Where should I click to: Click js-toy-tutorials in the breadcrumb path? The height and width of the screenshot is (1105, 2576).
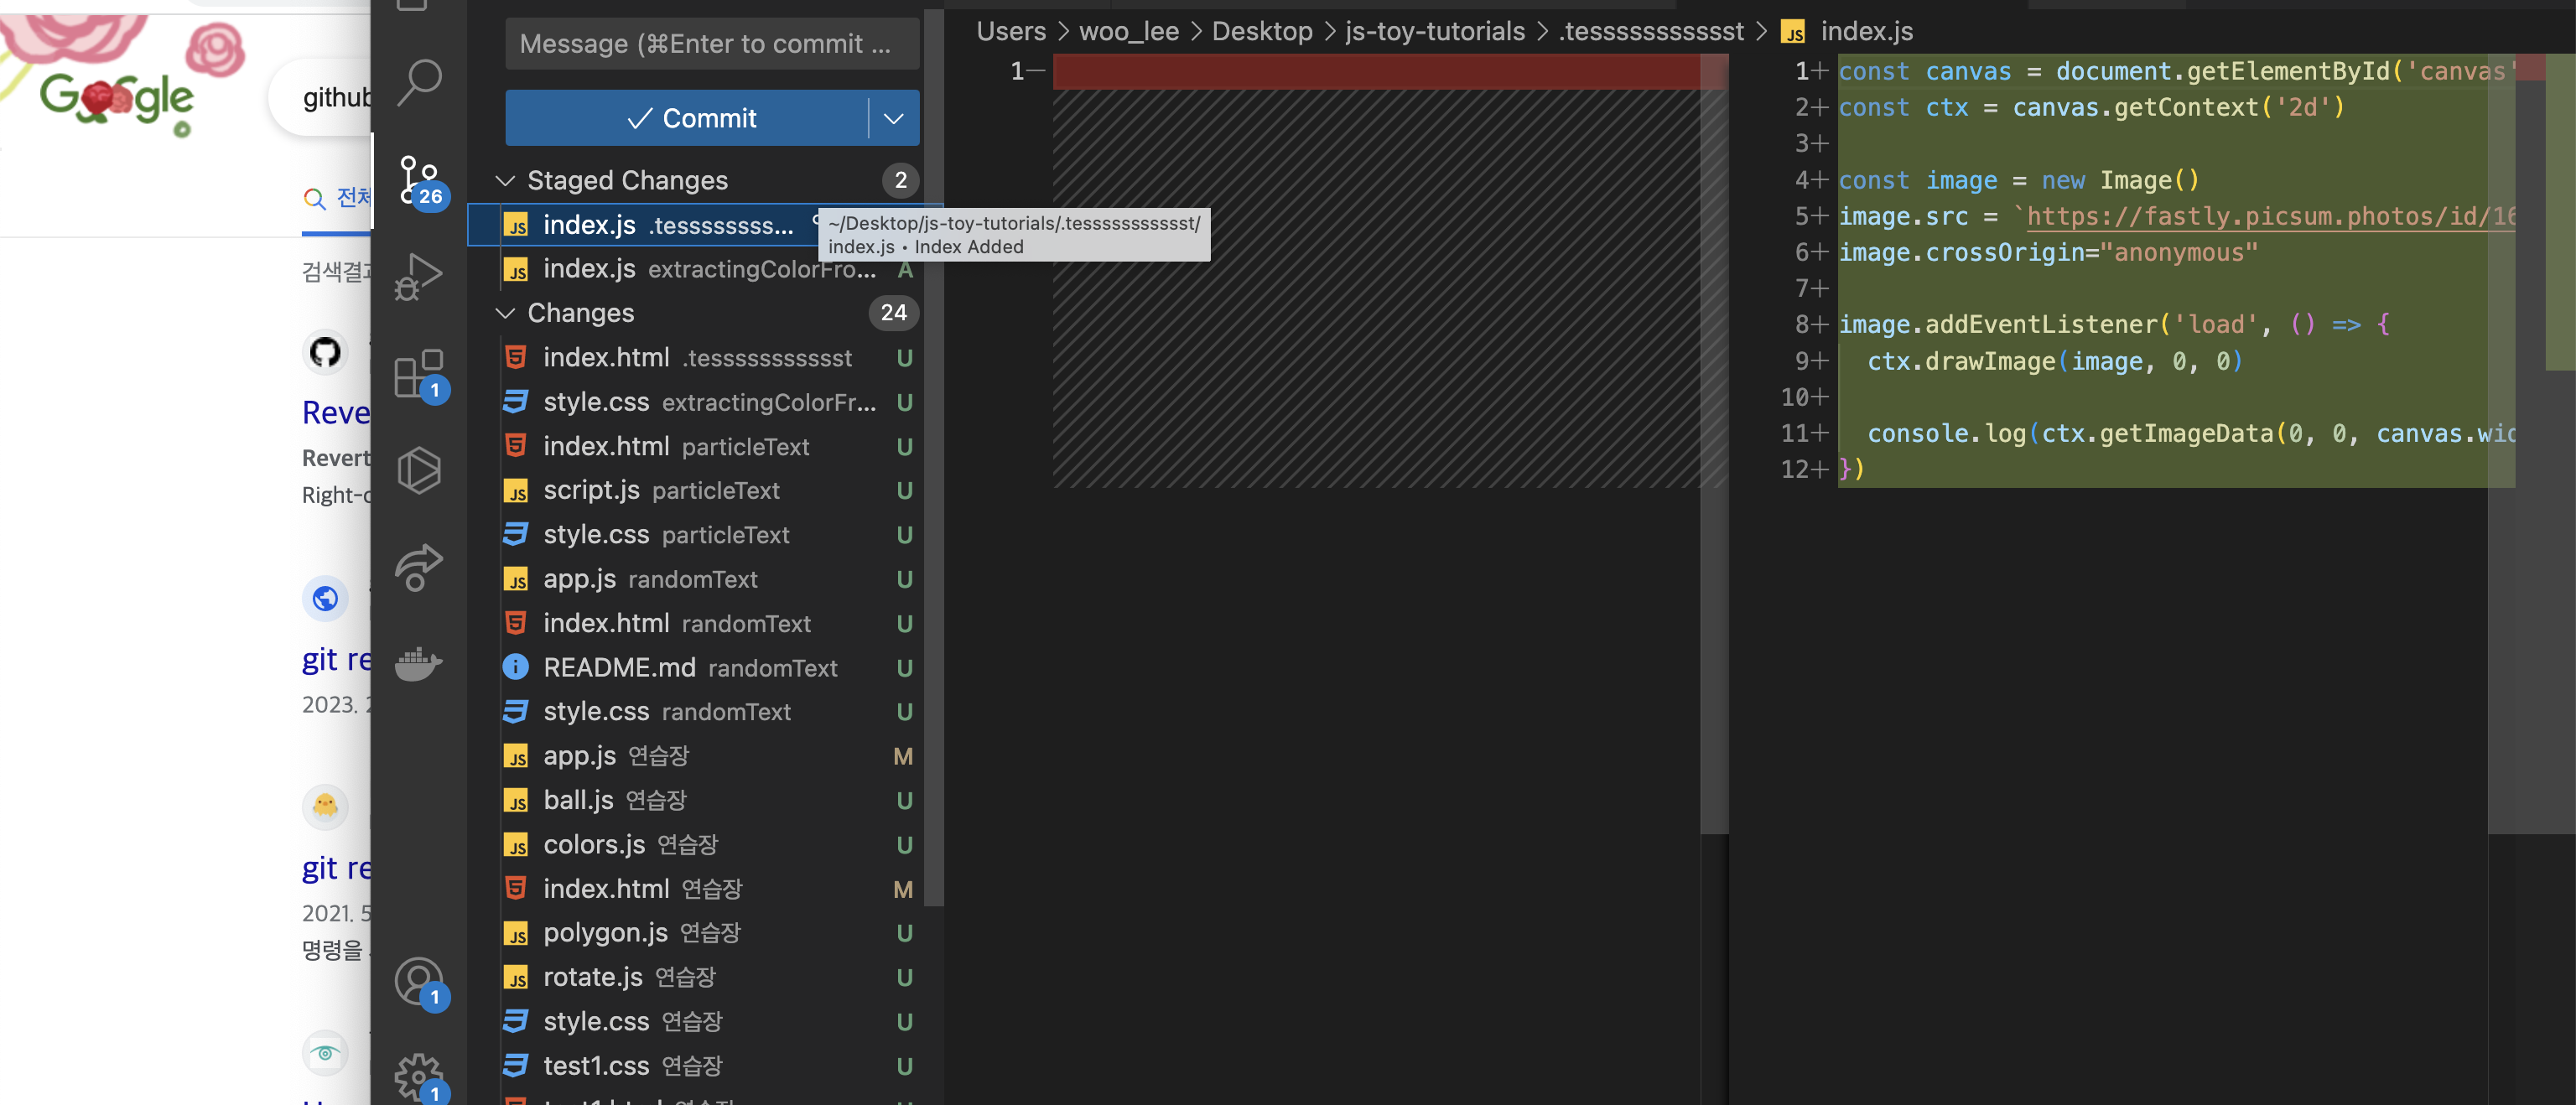pyautogui.click(x=1434, y=31)
